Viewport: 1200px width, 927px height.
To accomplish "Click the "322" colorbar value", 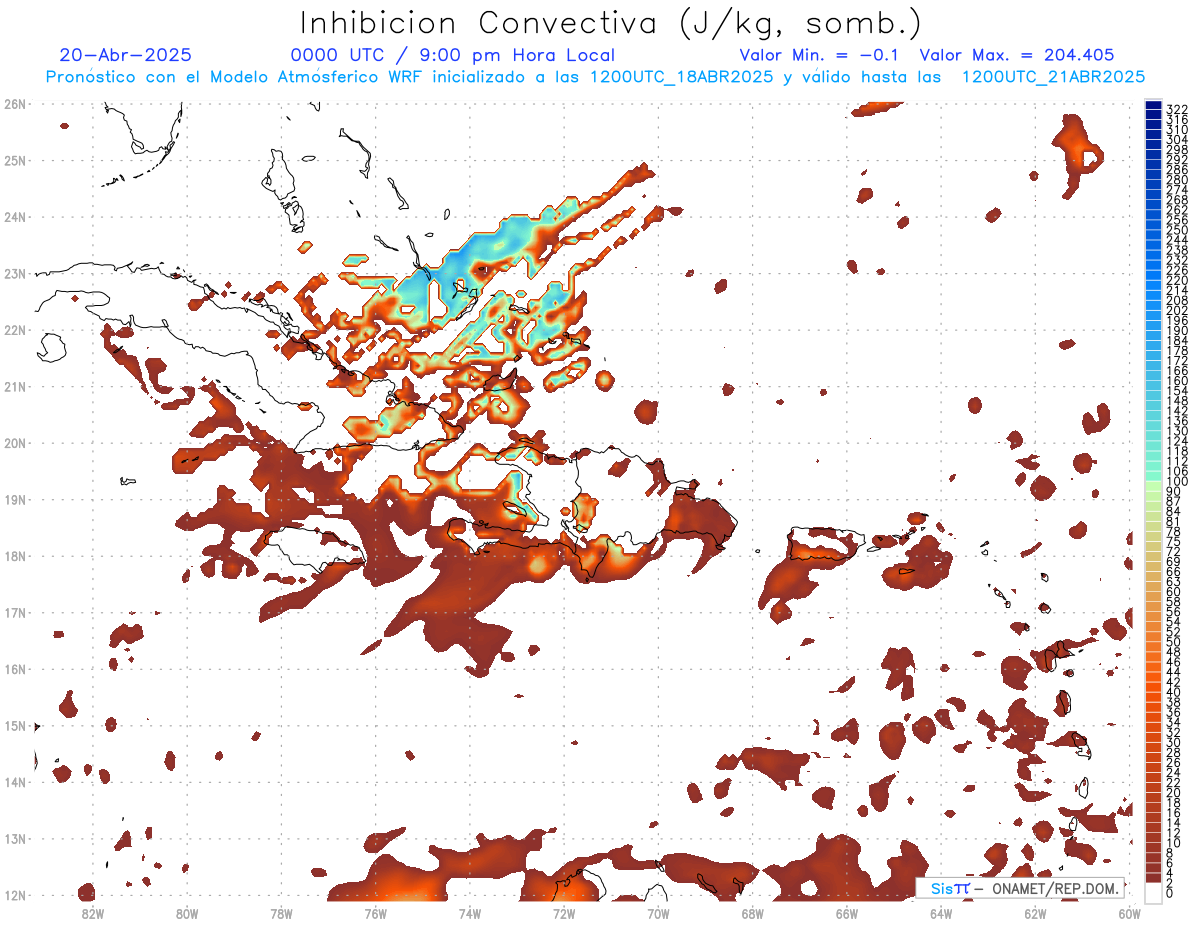I will point(1177,109).
